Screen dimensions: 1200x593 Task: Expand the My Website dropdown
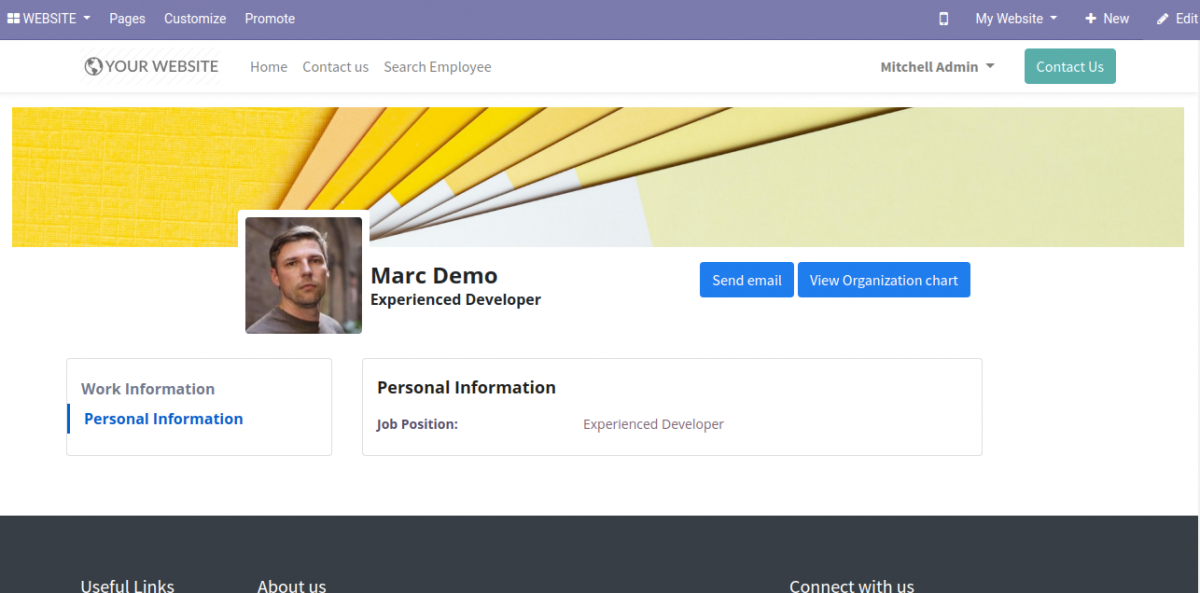1013,18
